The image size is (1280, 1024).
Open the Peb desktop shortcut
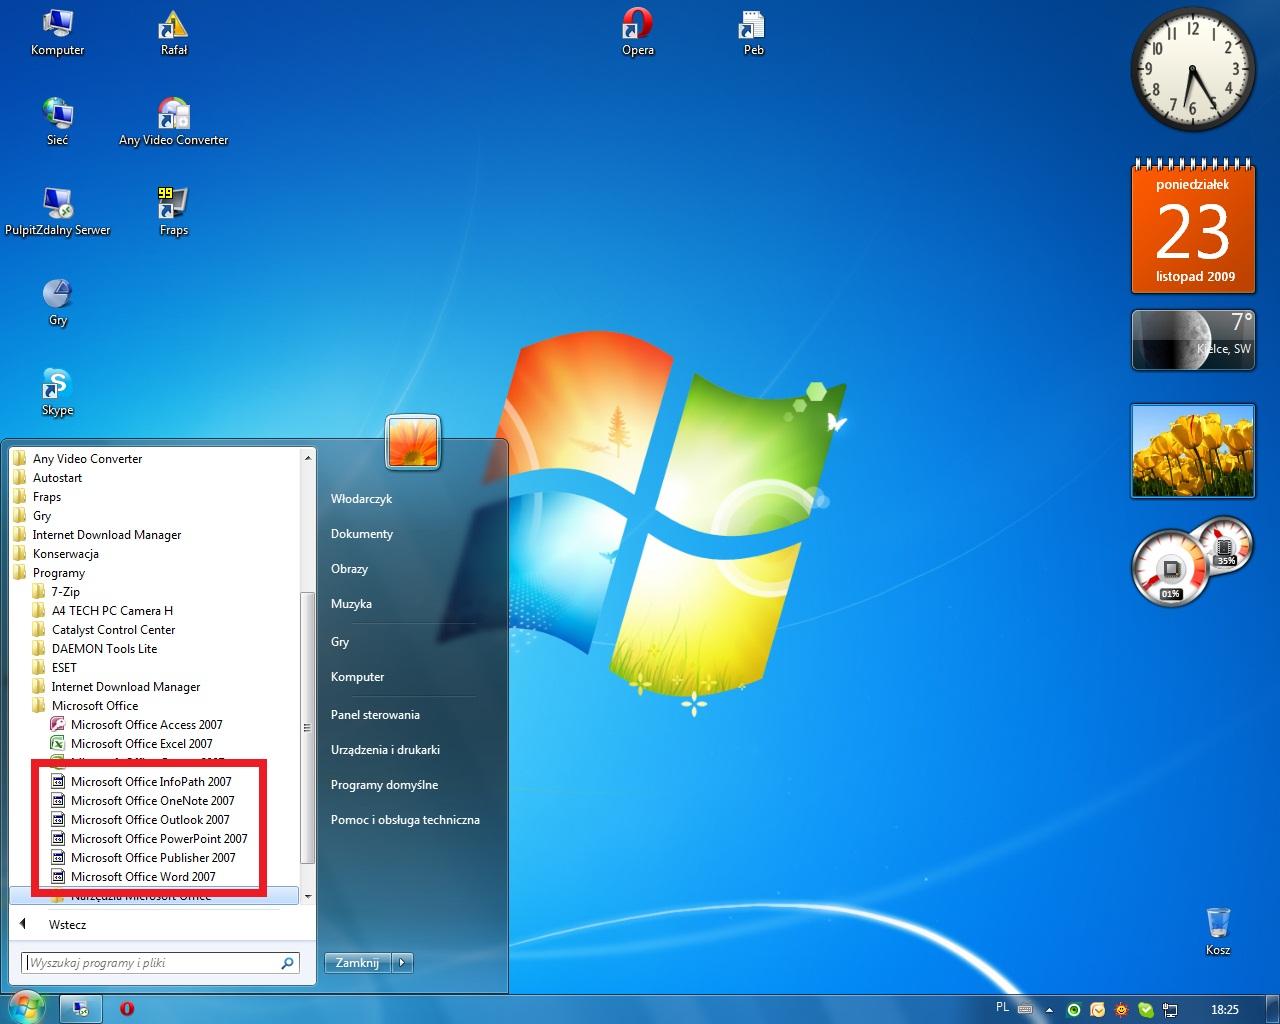753,33
